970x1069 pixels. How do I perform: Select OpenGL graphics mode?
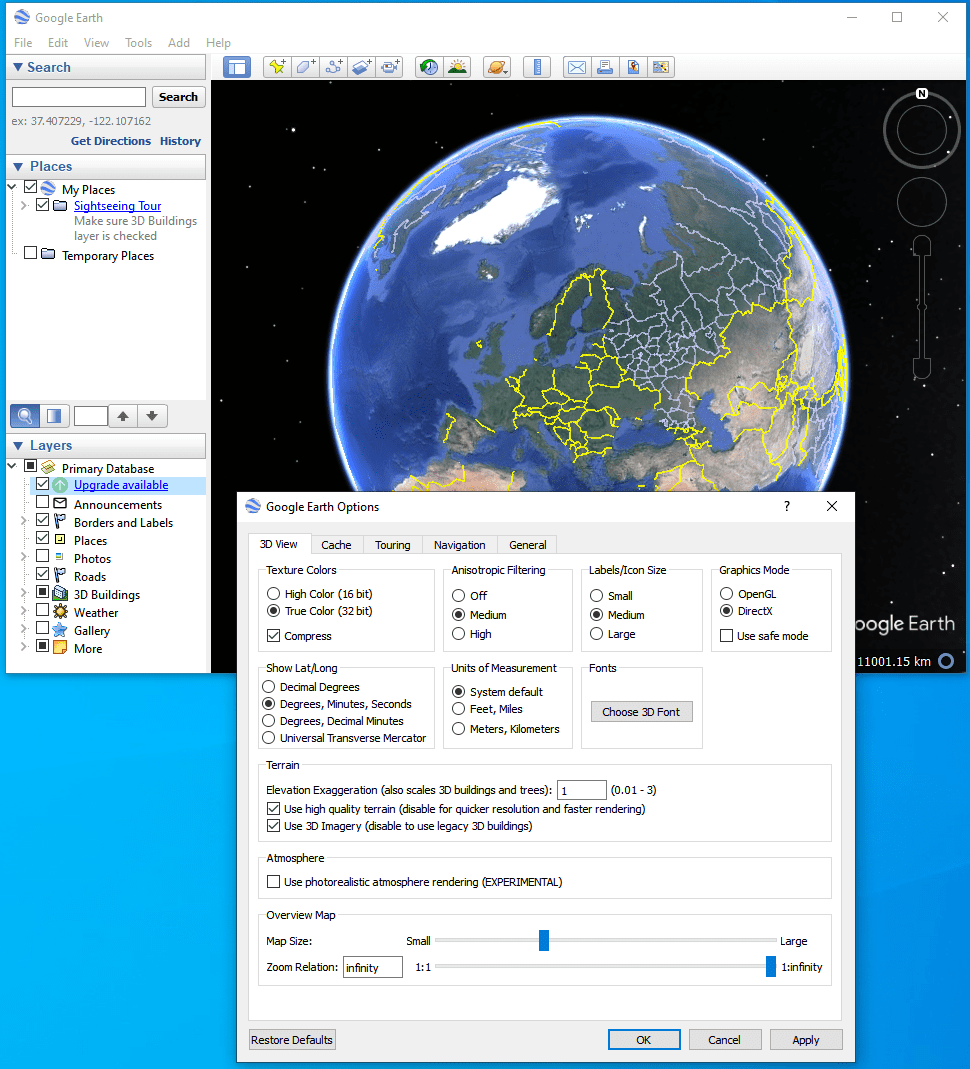coord(727,594)
